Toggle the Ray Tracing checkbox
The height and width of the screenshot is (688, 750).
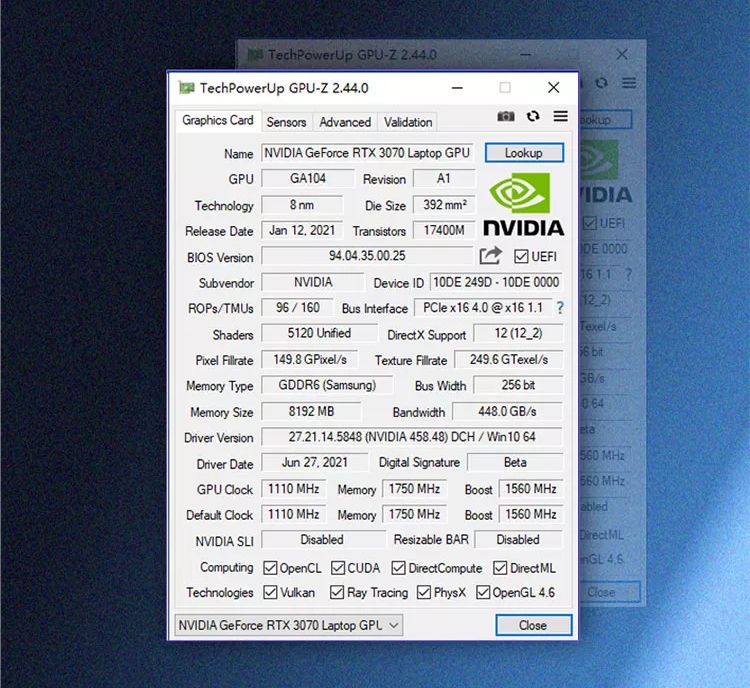337,592
